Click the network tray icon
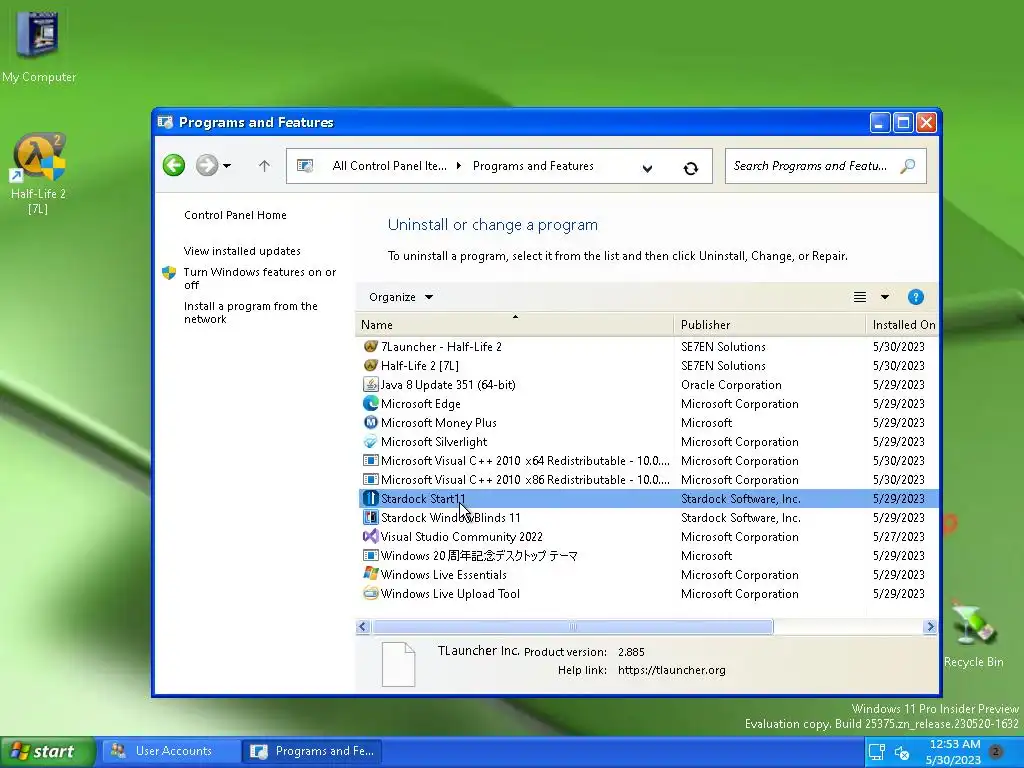The width and height of the screenshot is (1024, 768). [876, 752]
